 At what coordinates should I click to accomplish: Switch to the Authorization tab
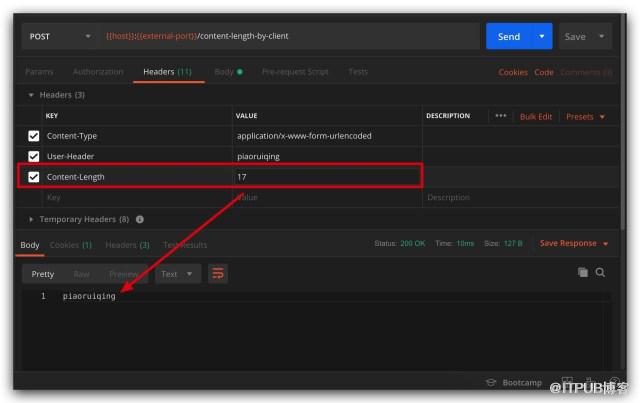(x=98, y=72)
